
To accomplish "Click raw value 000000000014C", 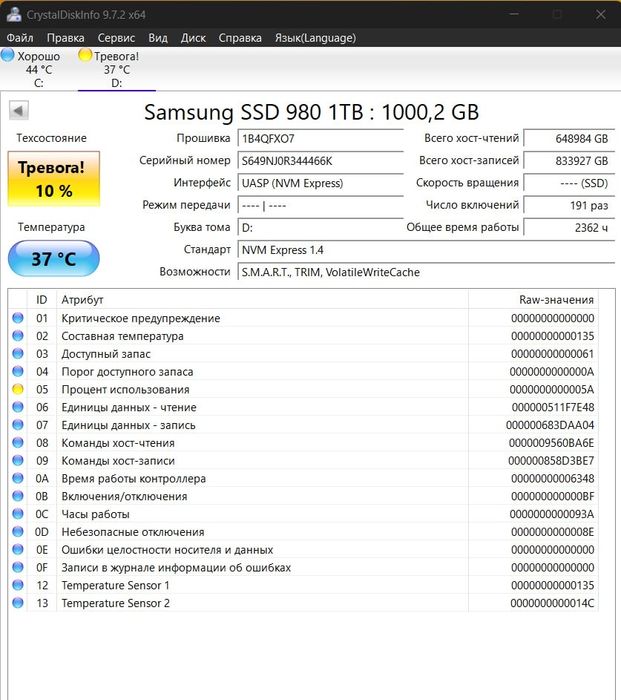I will (552, 603).
